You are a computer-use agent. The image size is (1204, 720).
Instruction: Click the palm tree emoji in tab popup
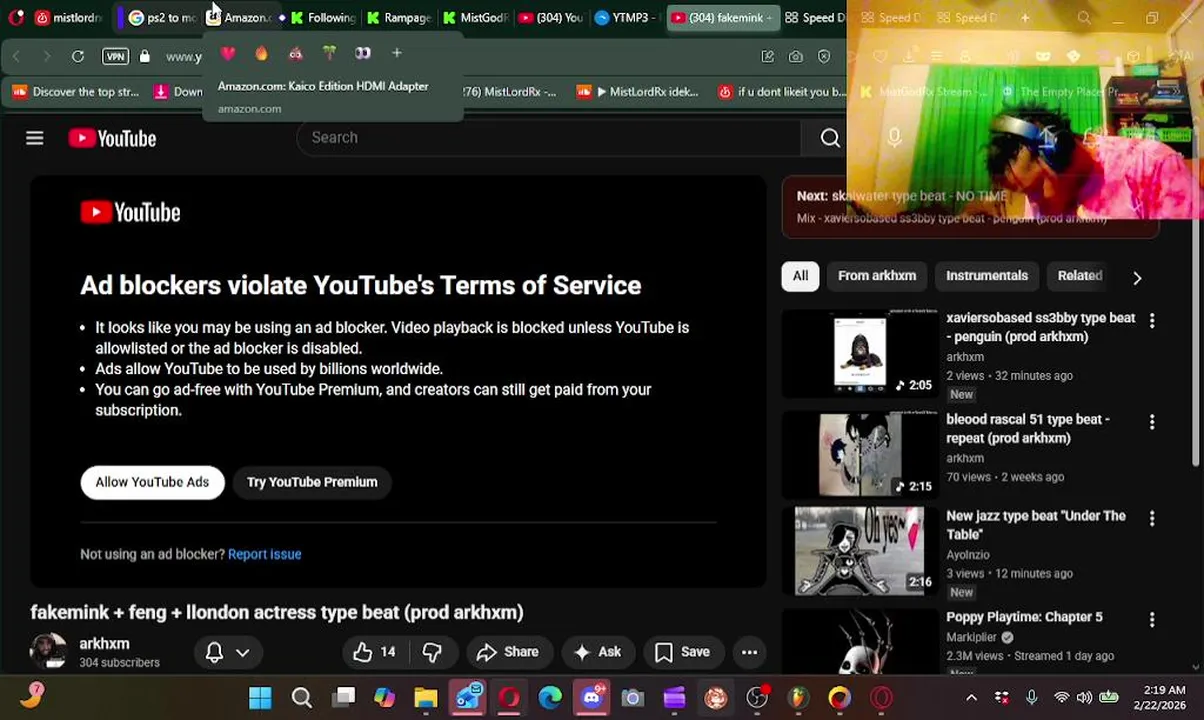click(x=329, y=53)
